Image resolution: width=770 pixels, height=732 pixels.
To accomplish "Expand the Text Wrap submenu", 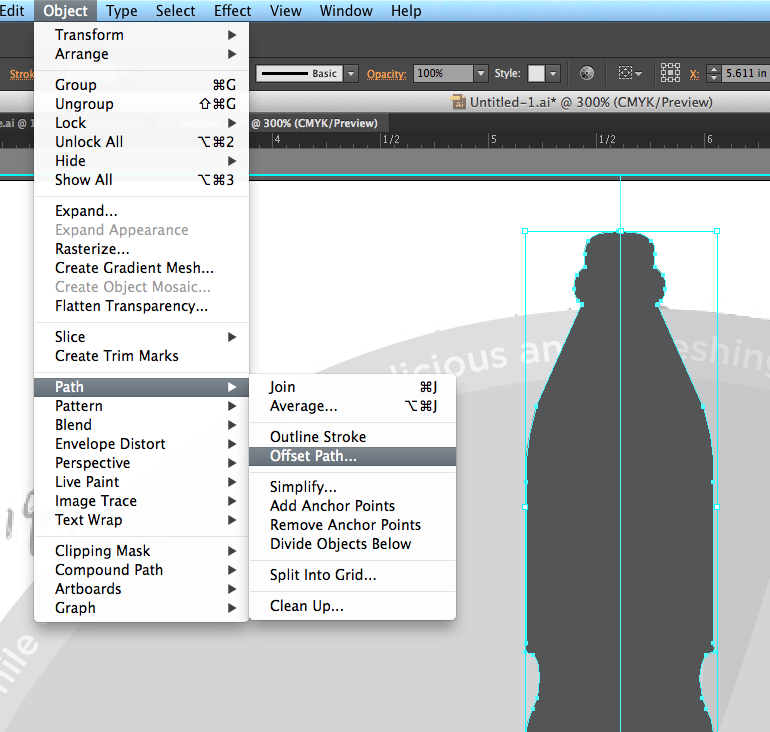I will coord(141,520).
